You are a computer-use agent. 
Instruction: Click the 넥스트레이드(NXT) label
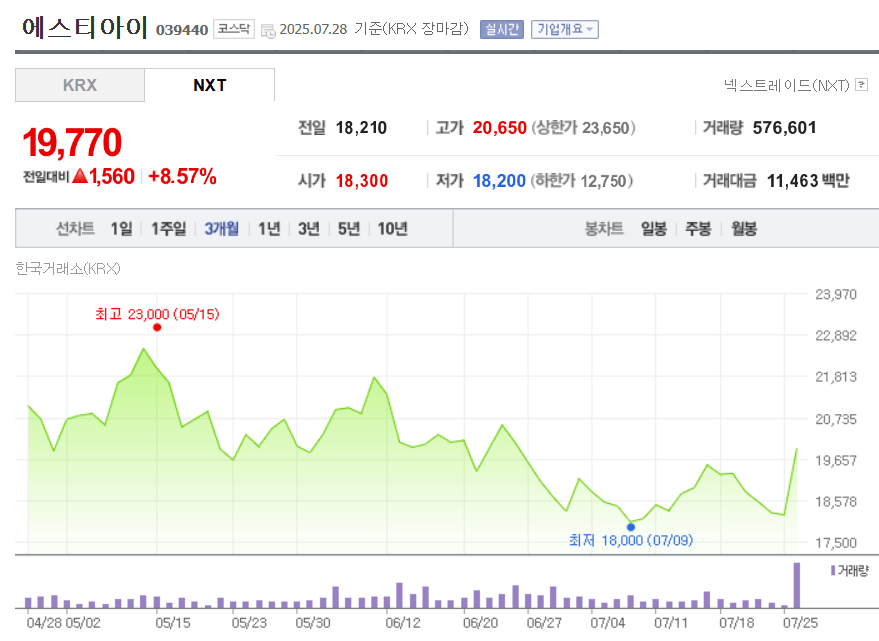tap(787, 85)
